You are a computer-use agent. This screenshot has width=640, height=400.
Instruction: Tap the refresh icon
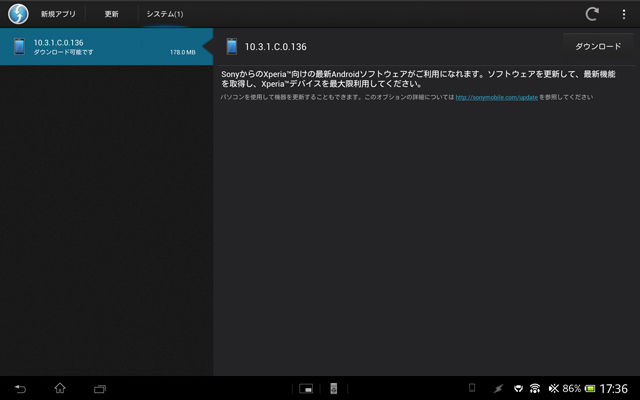click(592, 14)
